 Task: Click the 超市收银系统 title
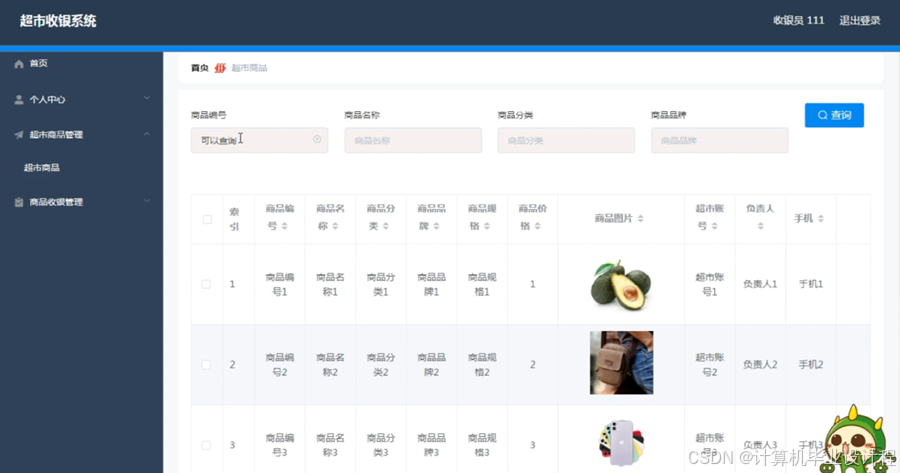58,21
